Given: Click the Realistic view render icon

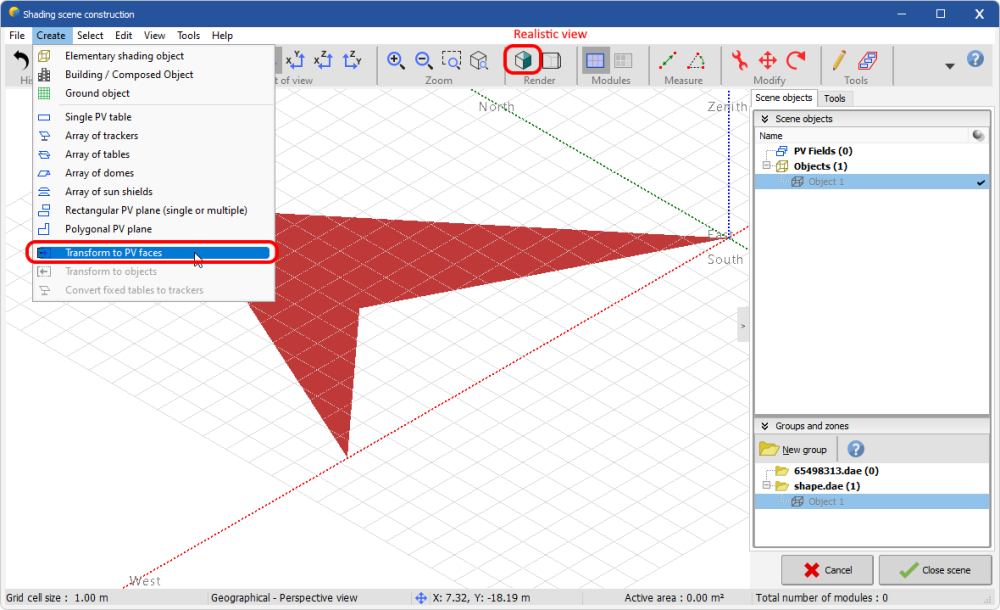Looking at the screenshot, I should point(521,60).
